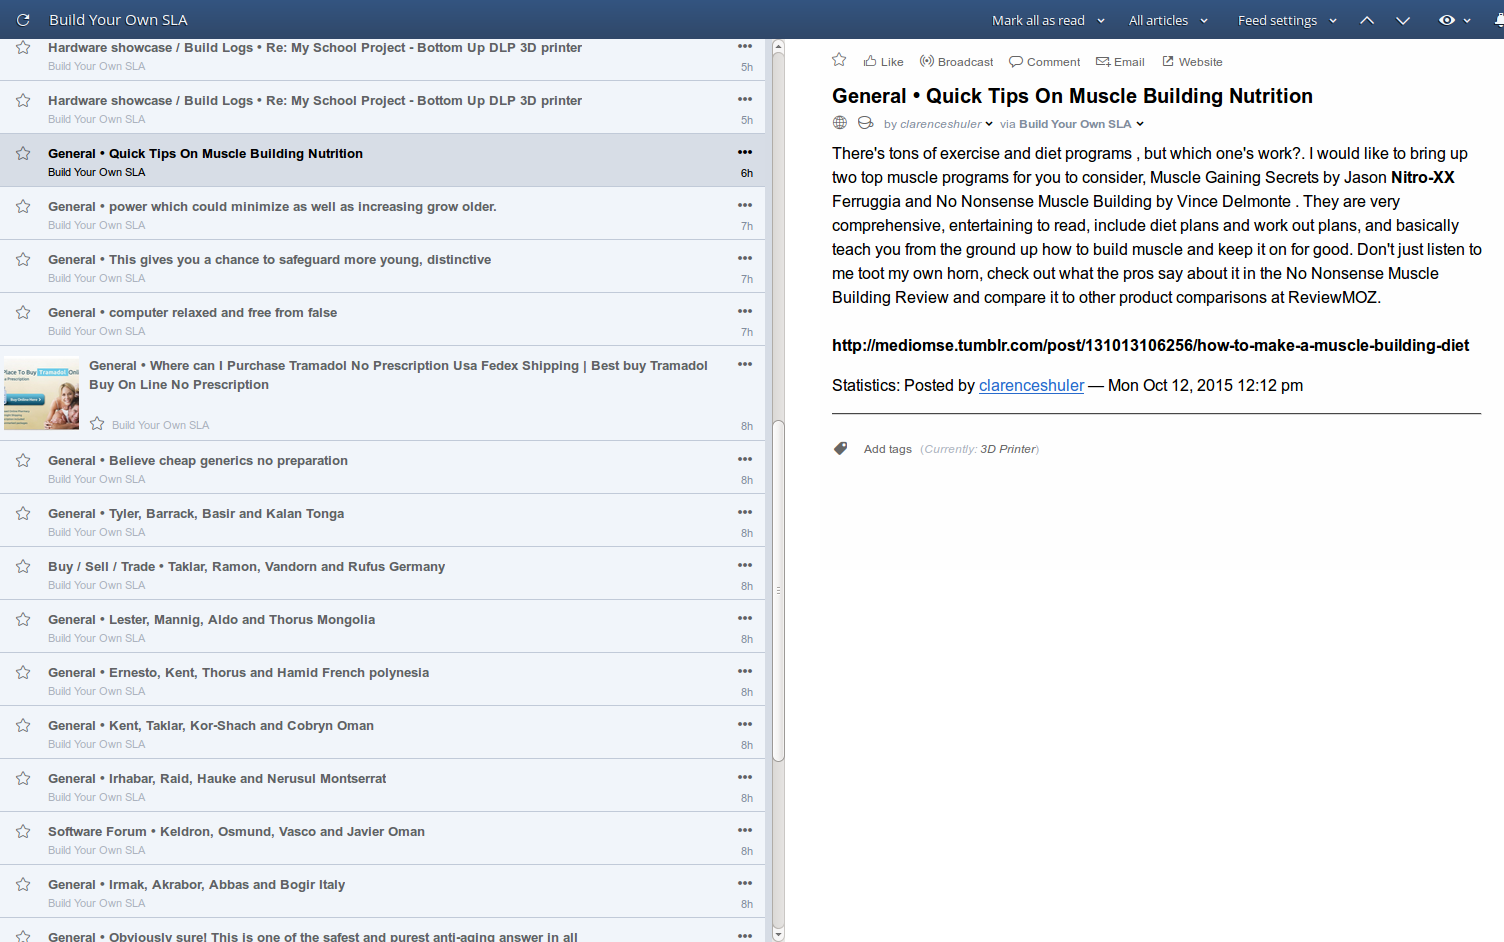Toggle star on 'computer relaxed and free' entry
The width and height of the screenshot is (1504, 942).
click(x=23, y=312)
